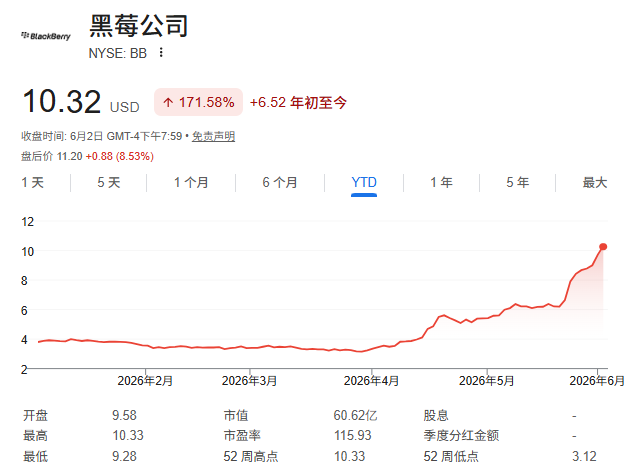This screenshot has width=626, height=475.
Task: Click the 2026年4月 axis label
Action: (x=371, y=381)
